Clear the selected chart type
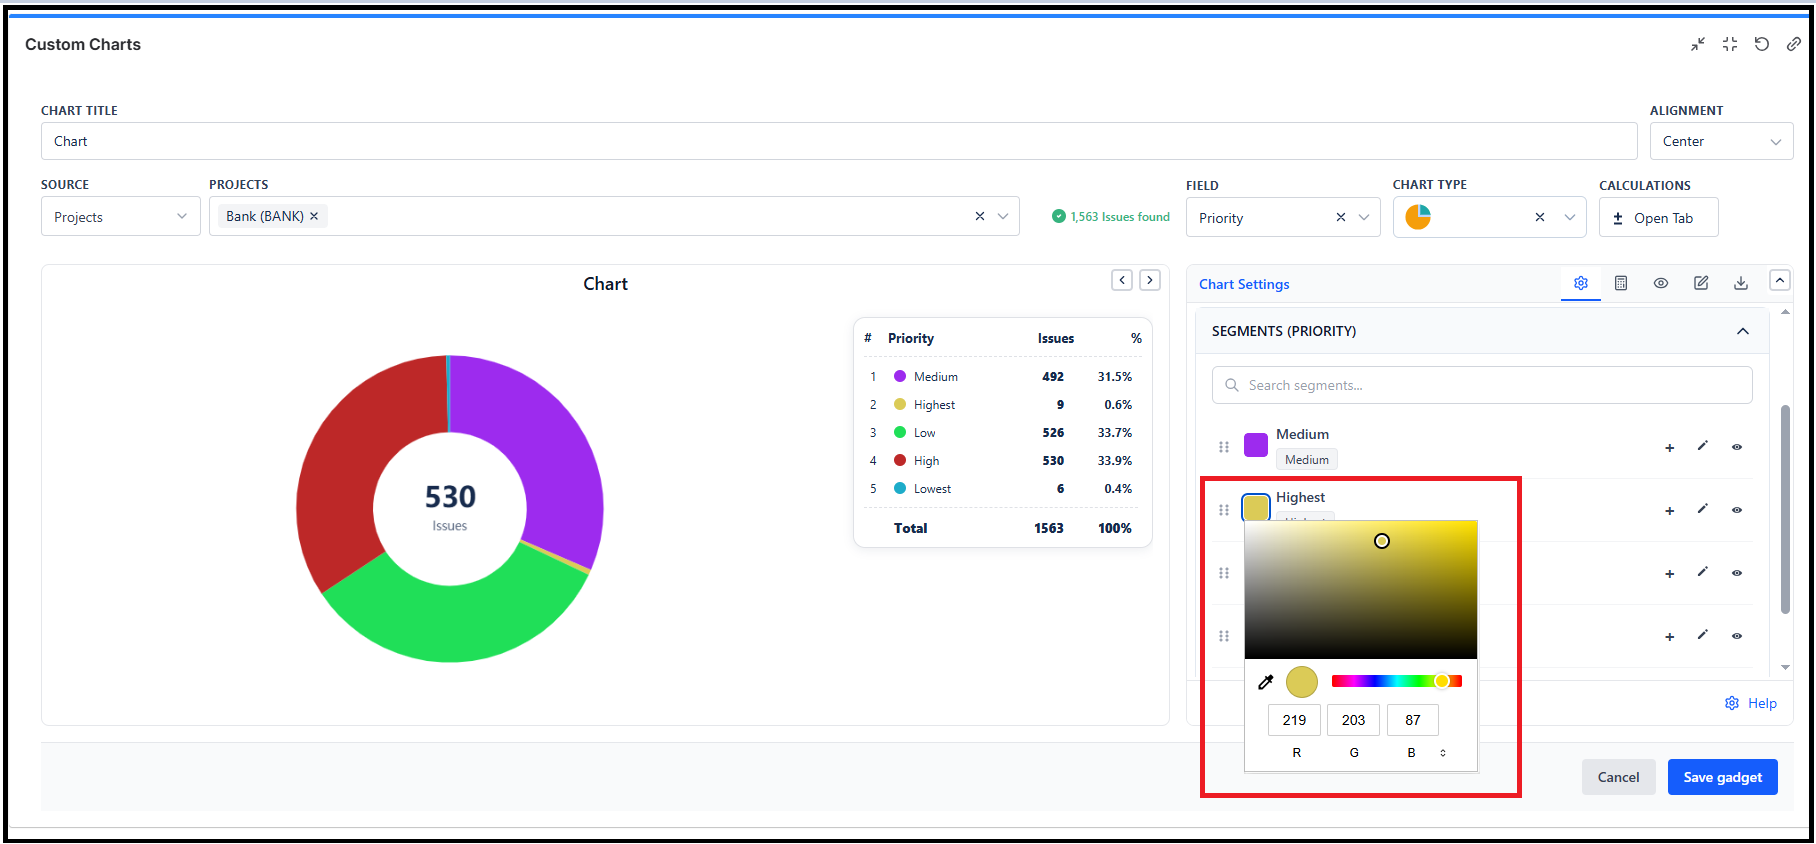This screenshot has width=1816, height=844. click(1540, 217)
